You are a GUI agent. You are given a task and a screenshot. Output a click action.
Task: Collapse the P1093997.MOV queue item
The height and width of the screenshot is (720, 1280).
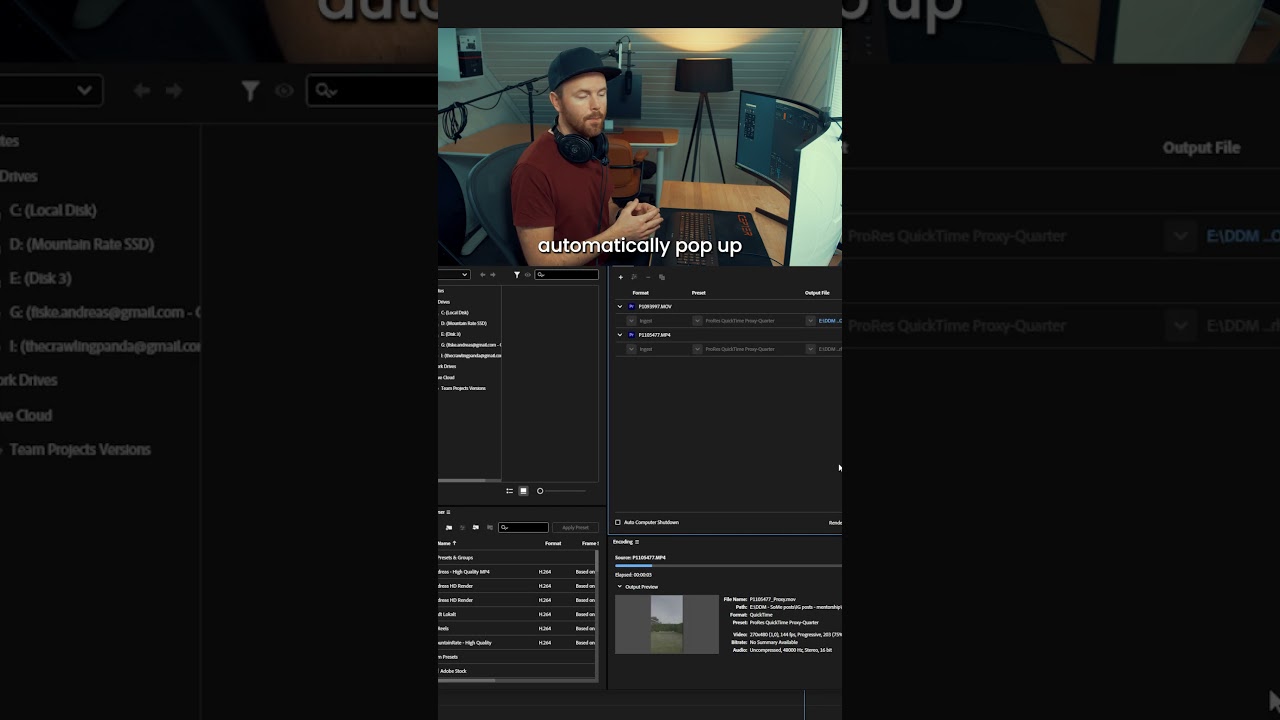pyautogui.click(x=620, y=307)
